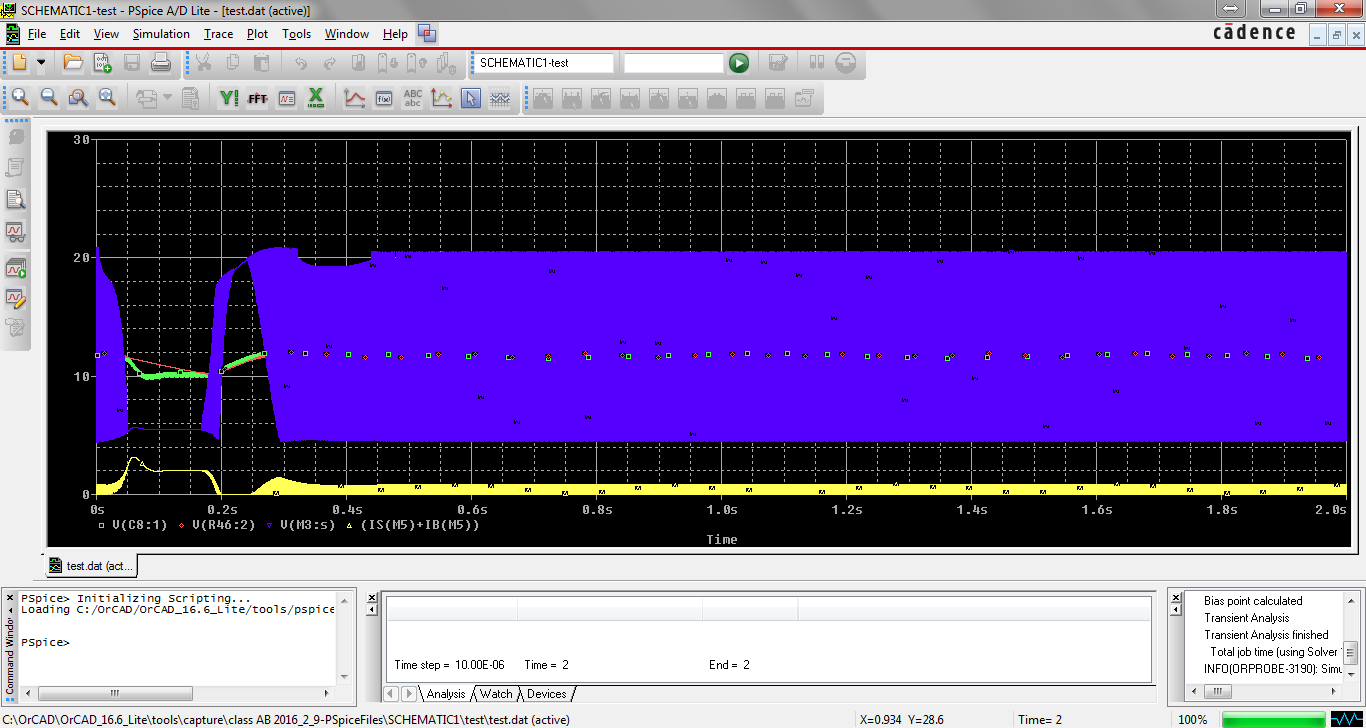Click the edit simulation profile icon

pyautogui.click(x=778, y=63)
